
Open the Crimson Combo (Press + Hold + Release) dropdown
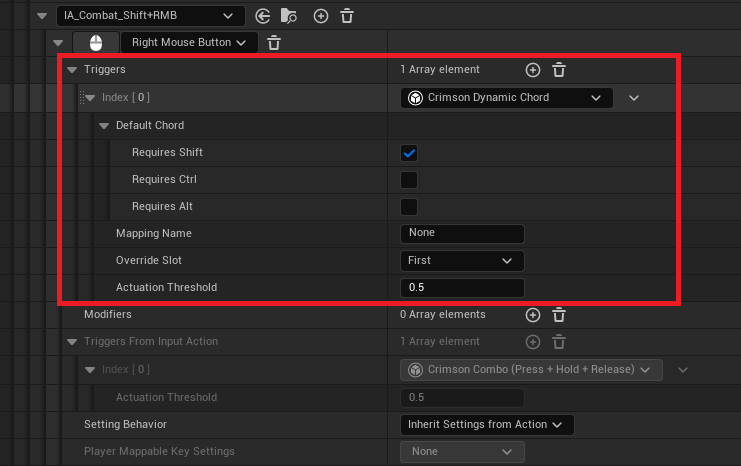pyautogui.click(x=531, y=370)
